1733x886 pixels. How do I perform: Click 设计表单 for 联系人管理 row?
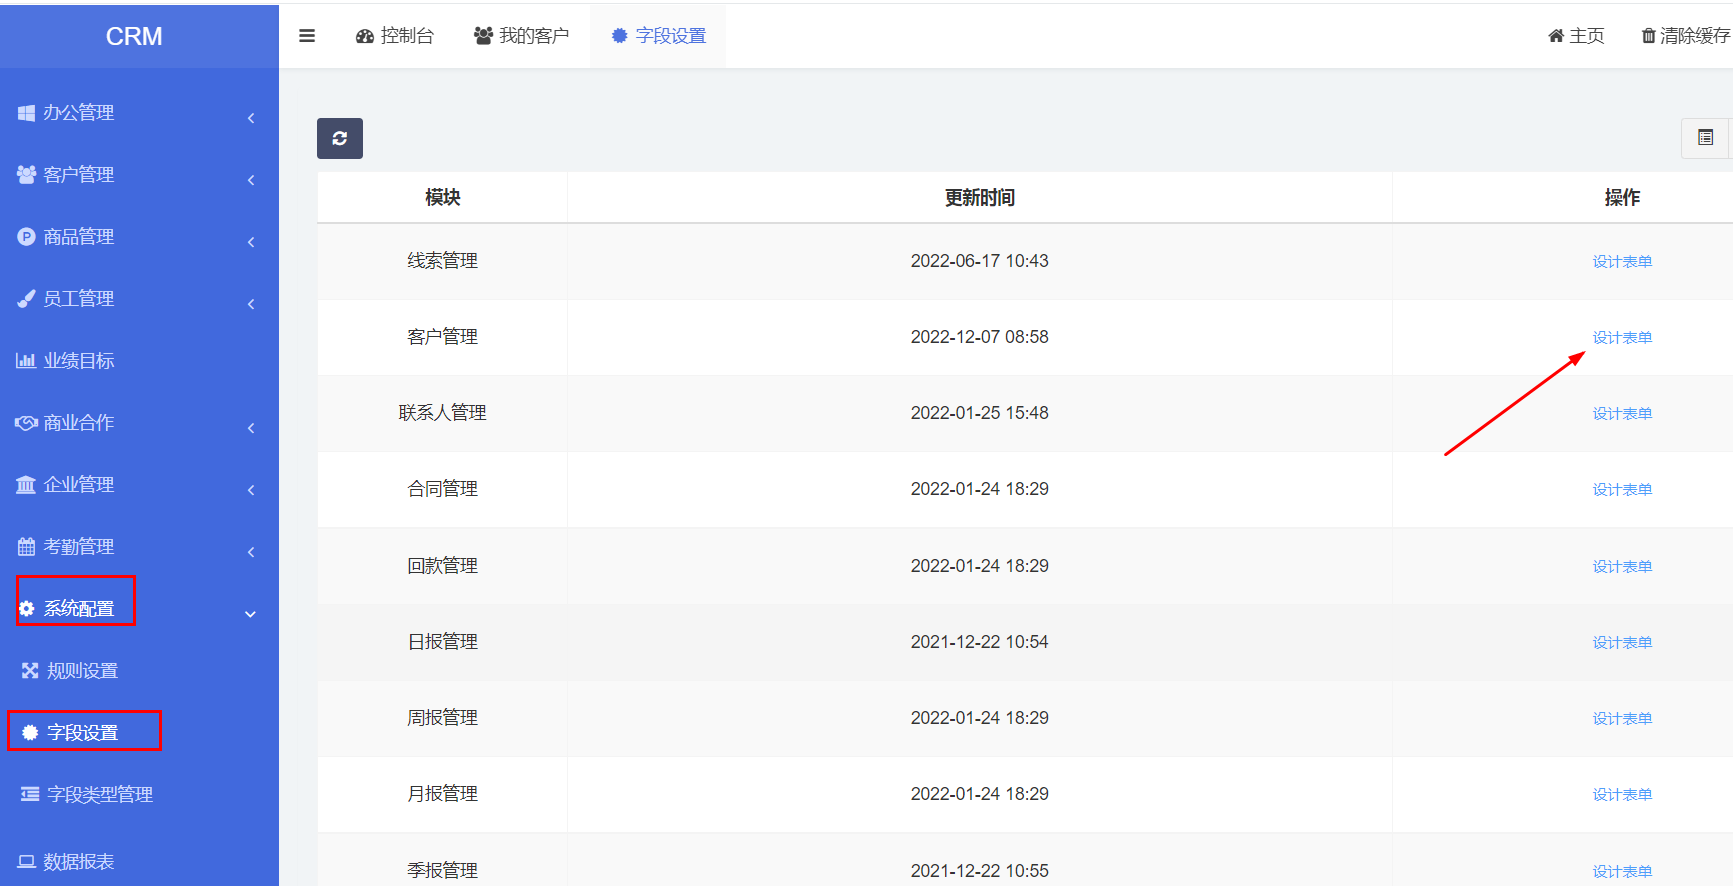[1622, 414]
